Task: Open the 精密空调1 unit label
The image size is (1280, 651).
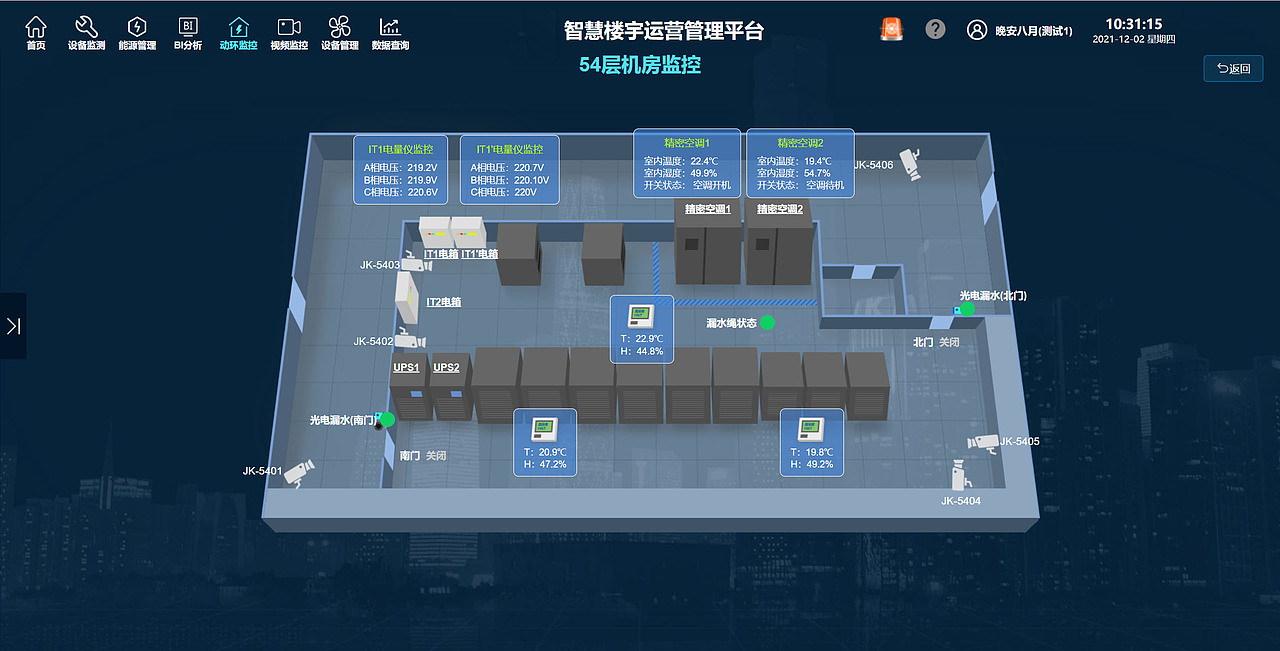Action: pyautogui.click(x=708, y=209)
